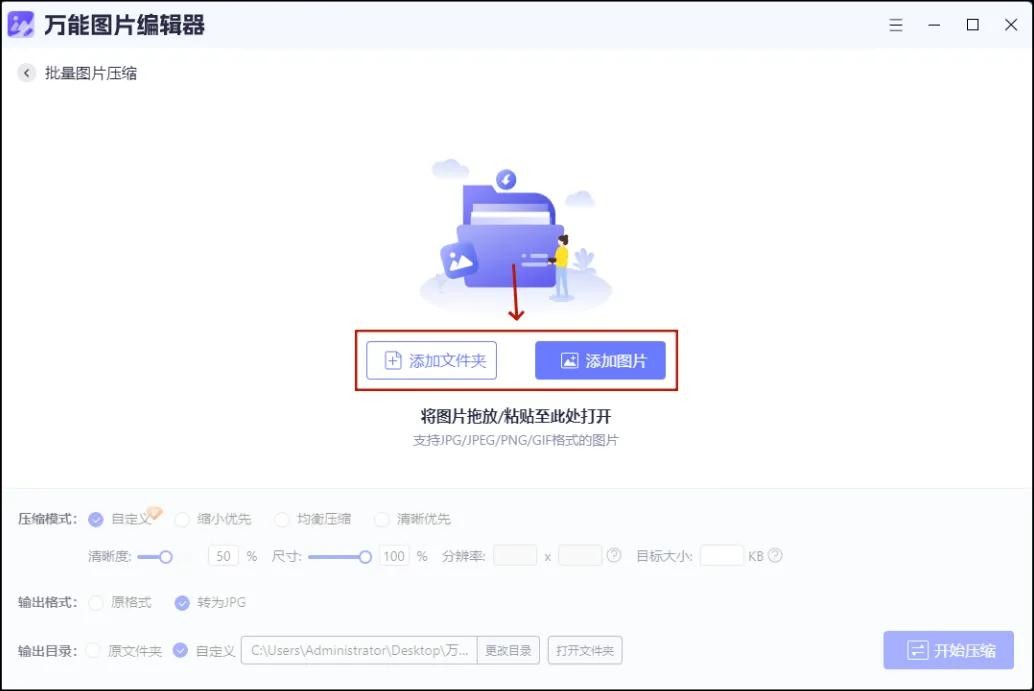This screenshot has width=1034, height=691.
Task: Maximize the application window
Action: pyautogui.click(x=972, y=25)
